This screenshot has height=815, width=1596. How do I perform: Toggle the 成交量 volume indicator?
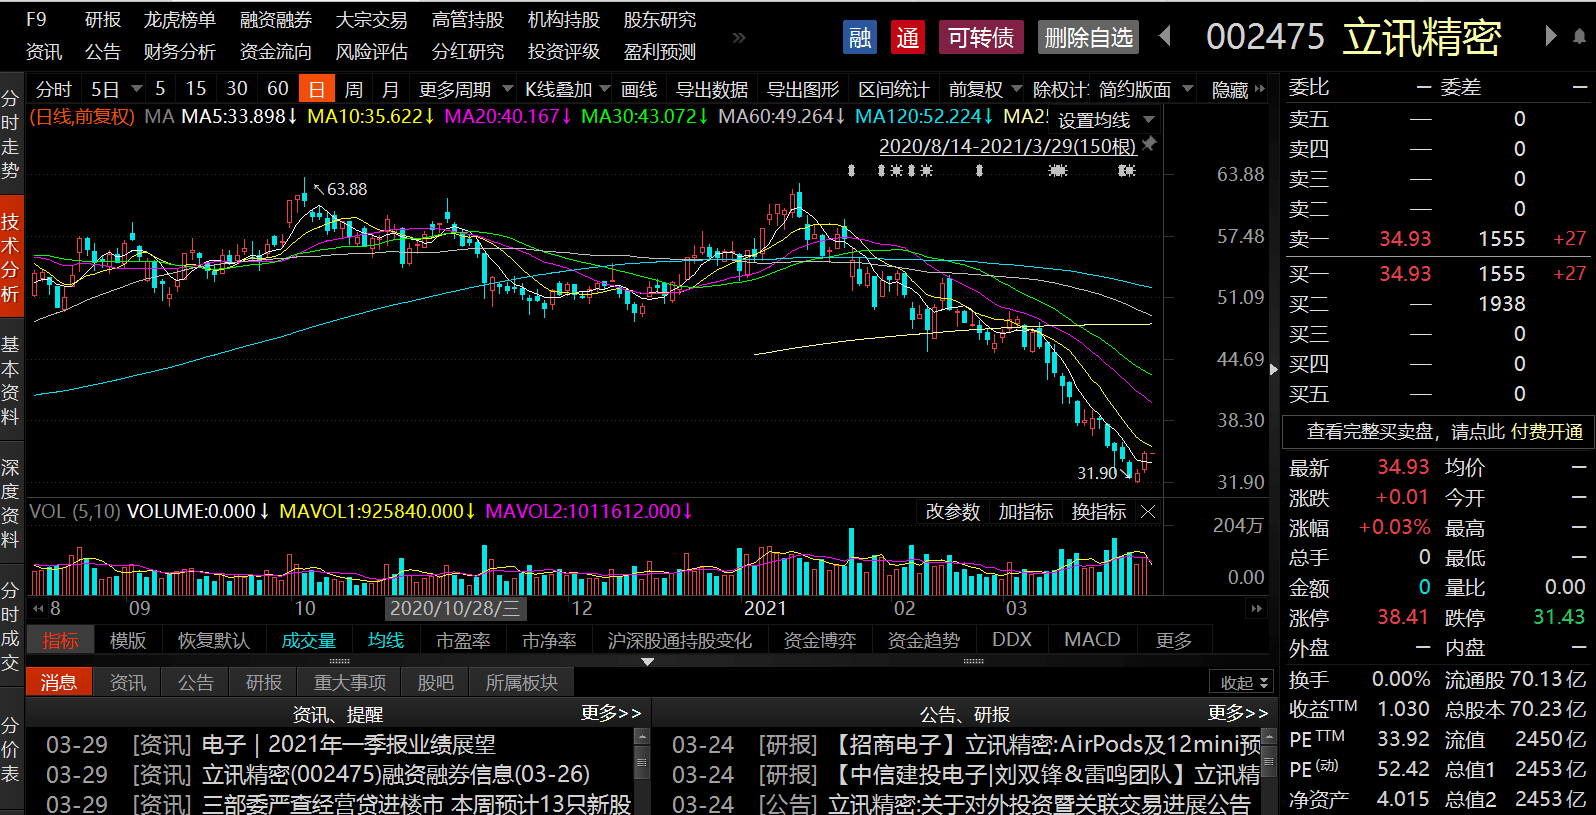308,640
